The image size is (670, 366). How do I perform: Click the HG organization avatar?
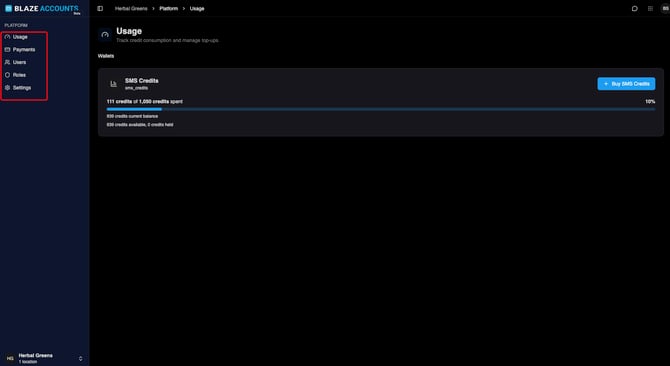(10, 358)
